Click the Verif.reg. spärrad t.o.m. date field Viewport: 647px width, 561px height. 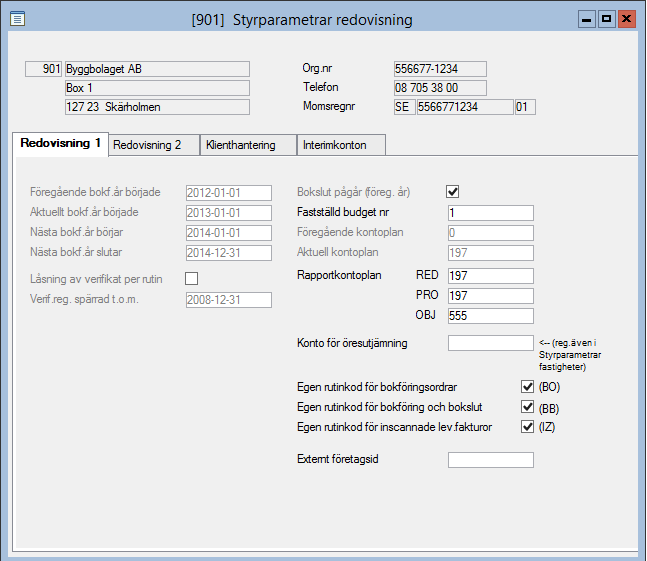coord(229,300)
